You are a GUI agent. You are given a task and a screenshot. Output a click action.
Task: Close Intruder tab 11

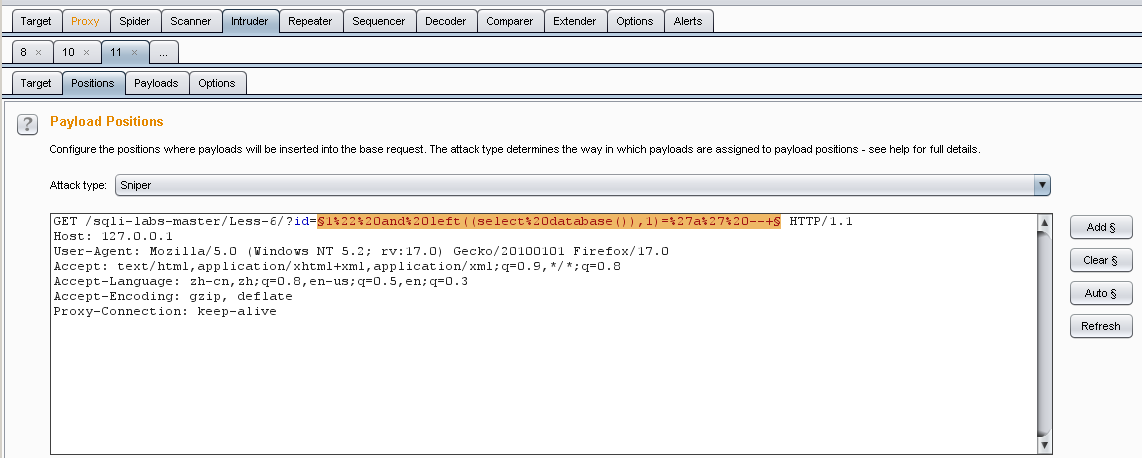click(134, 52)
